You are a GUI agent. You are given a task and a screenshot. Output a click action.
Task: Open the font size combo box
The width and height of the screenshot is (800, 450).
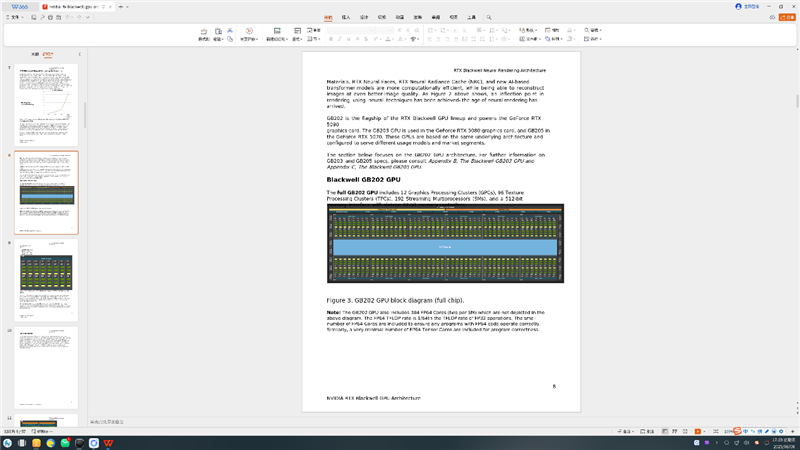point(384,31)
